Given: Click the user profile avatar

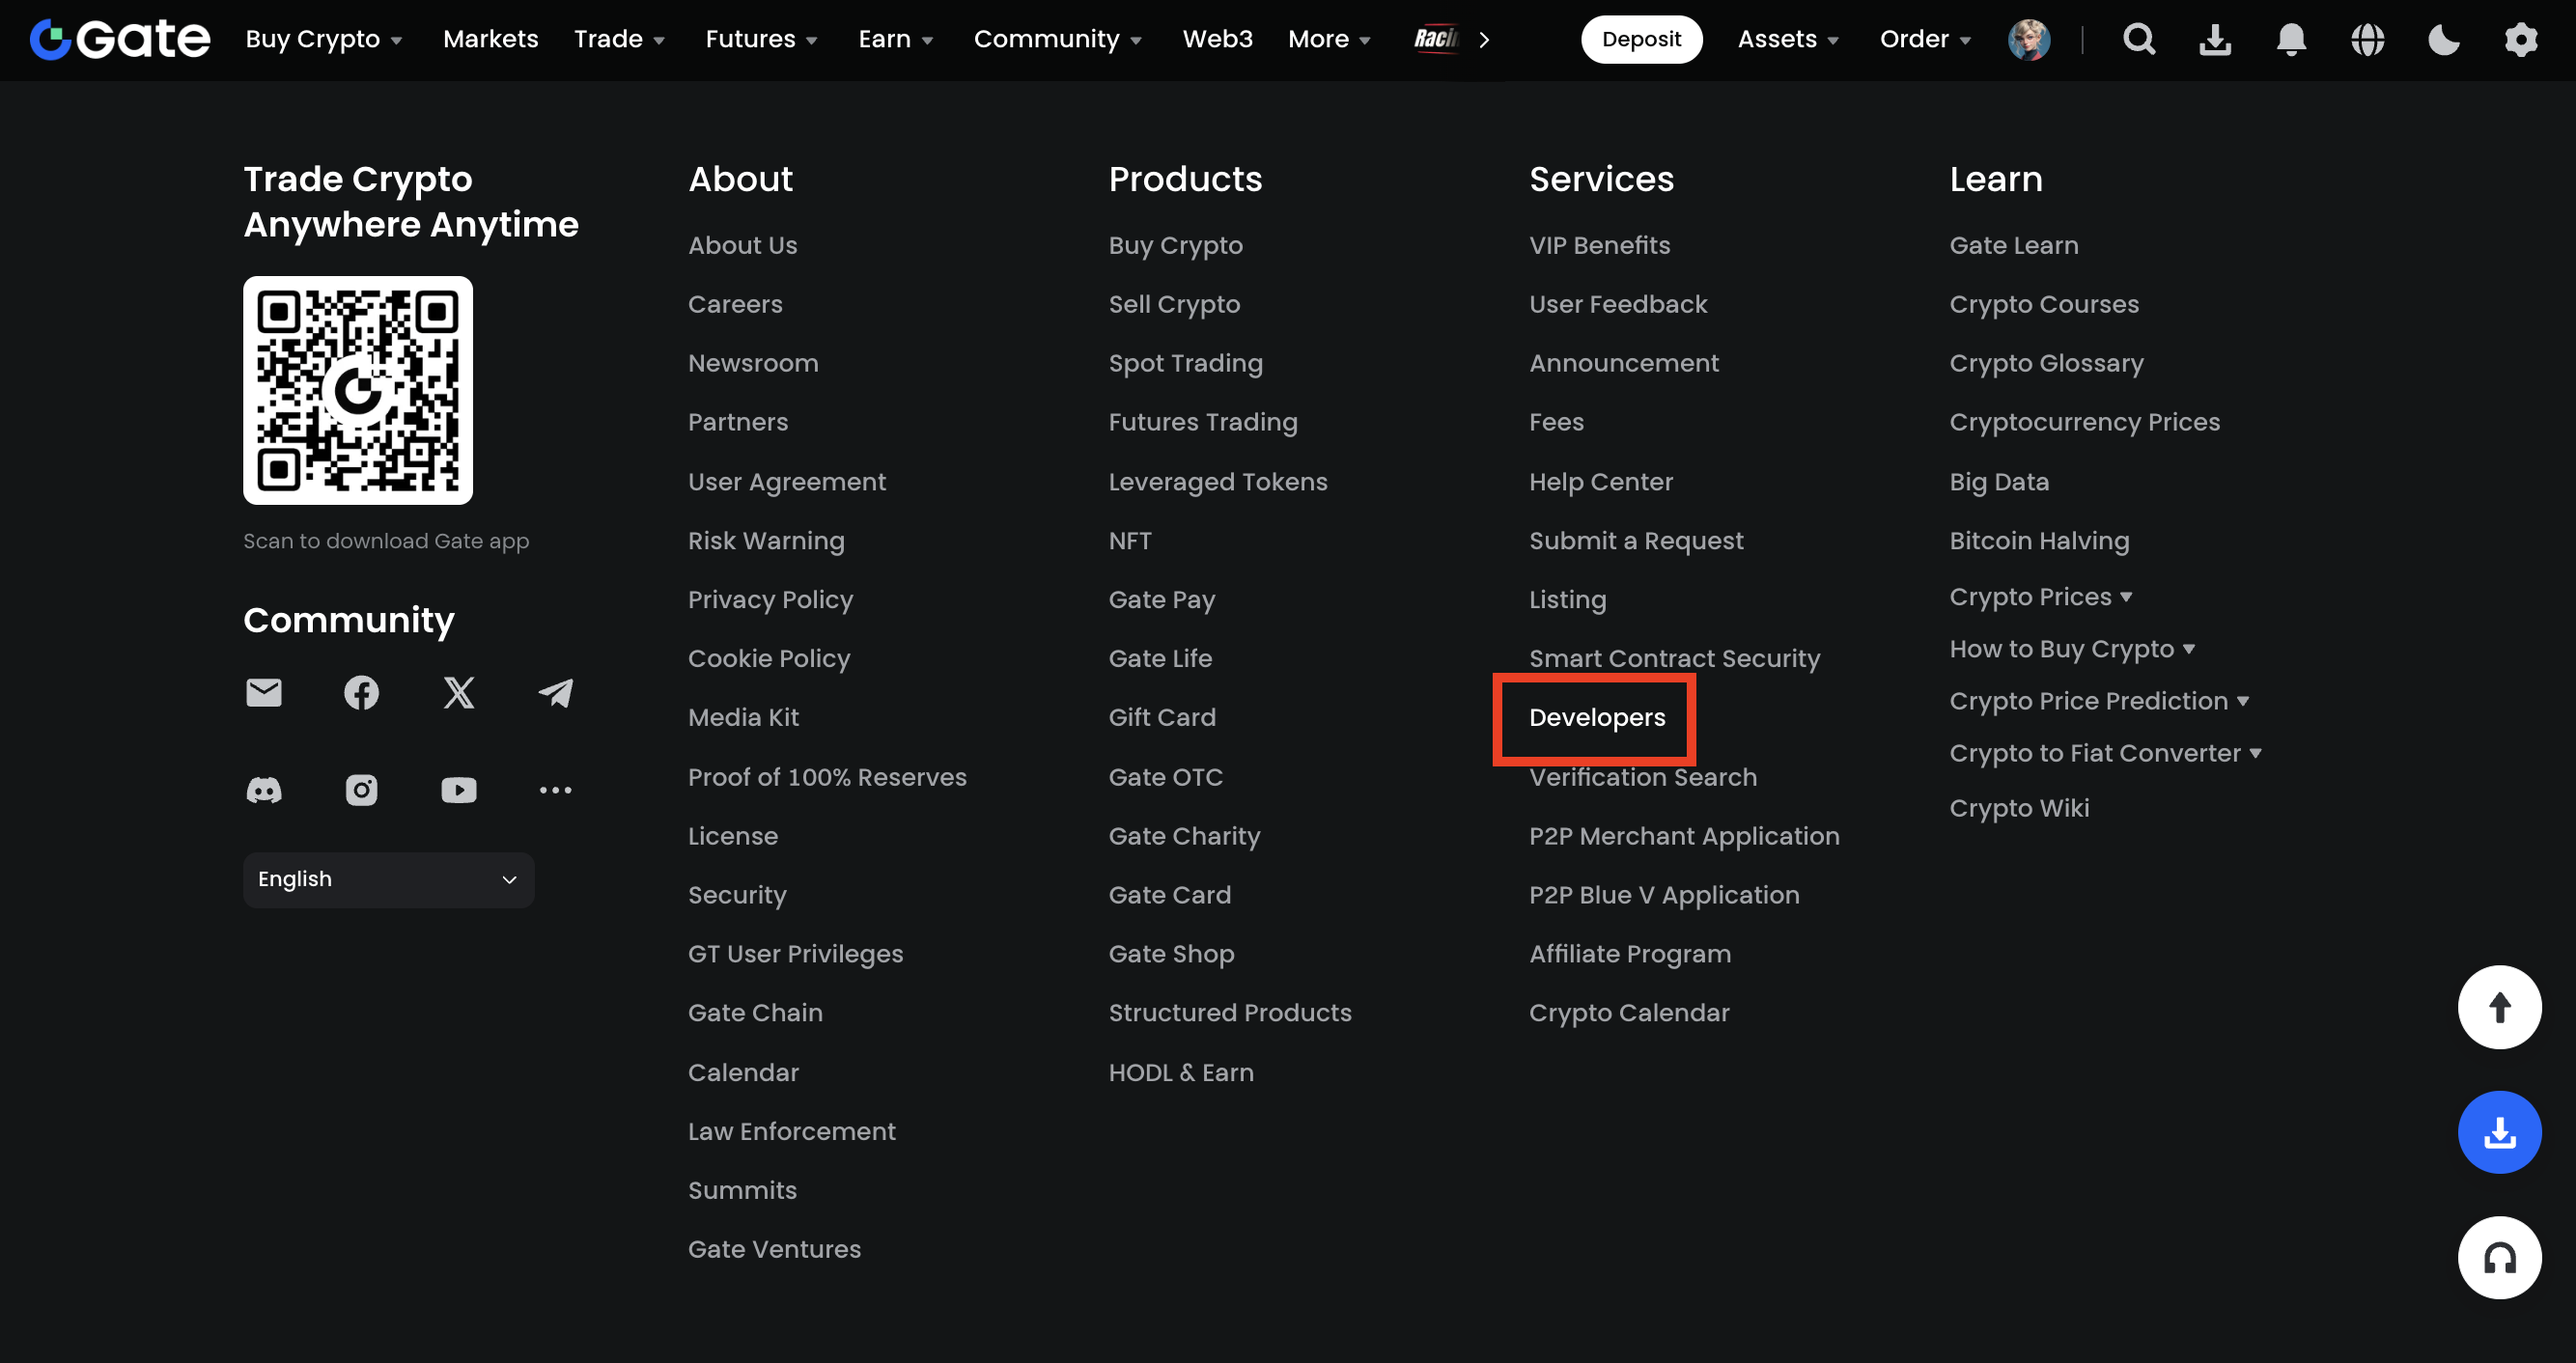Looking at the screenshot, I should [x=2029, y=39].
